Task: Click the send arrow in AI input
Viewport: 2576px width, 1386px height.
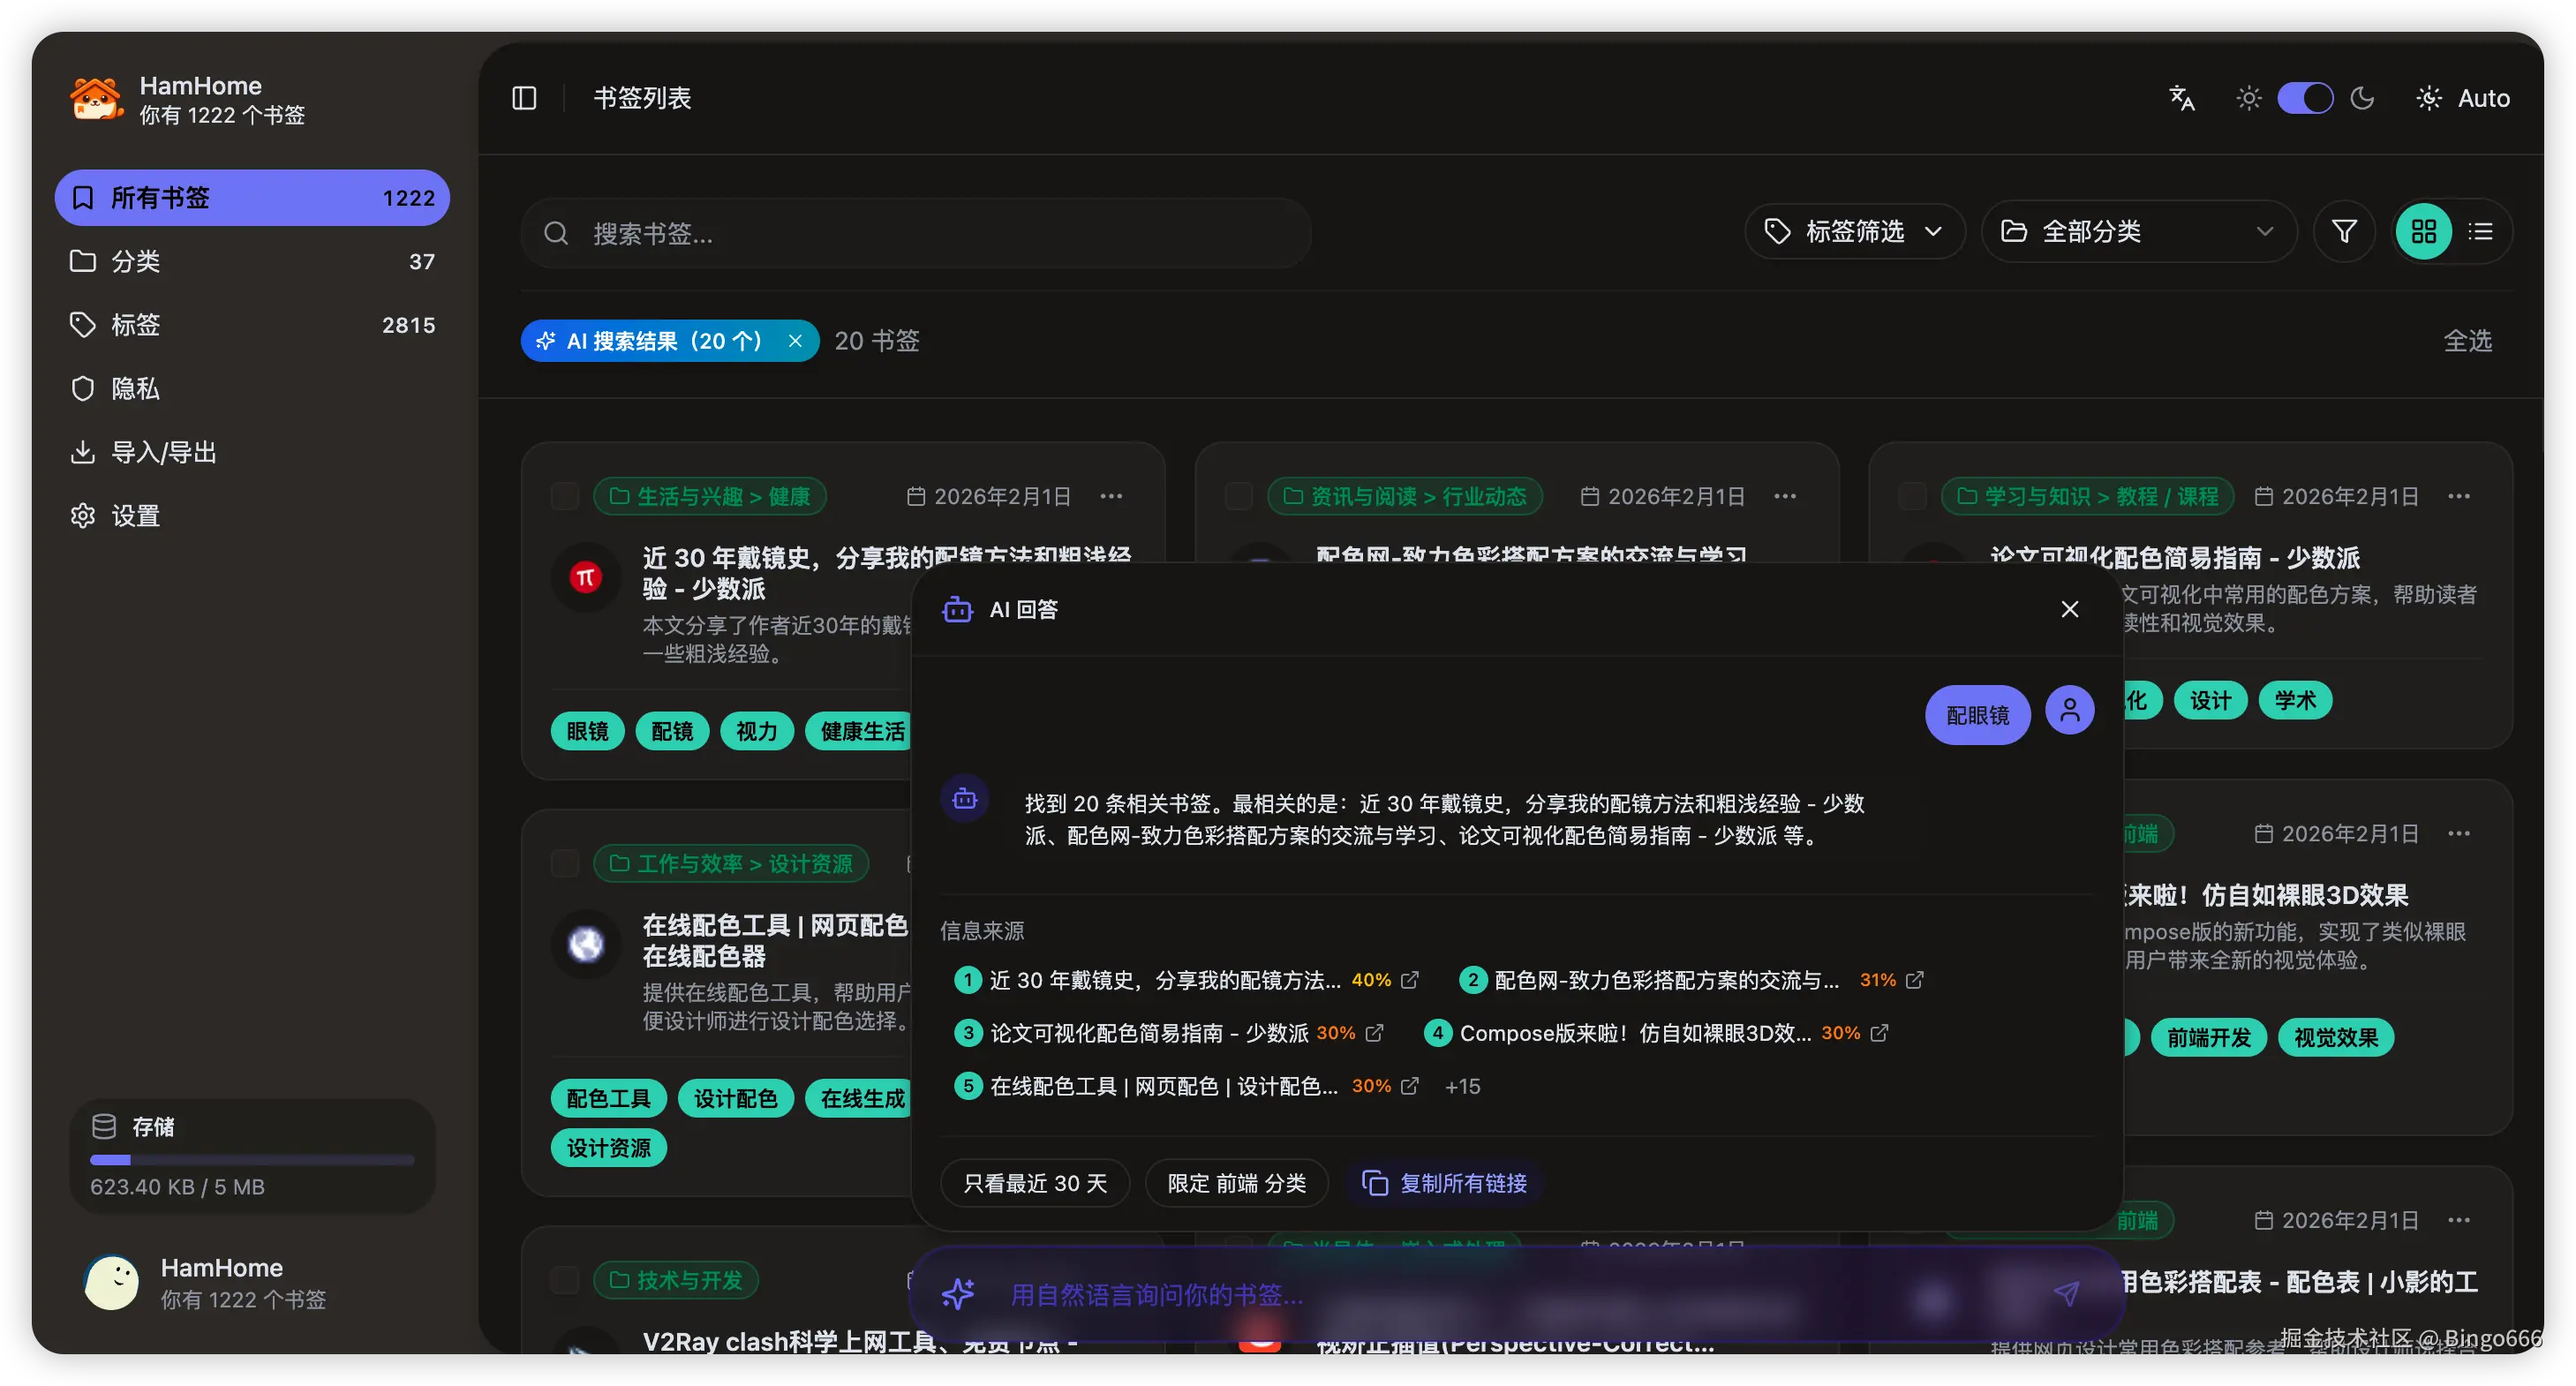Action: pos(2066,1294)
